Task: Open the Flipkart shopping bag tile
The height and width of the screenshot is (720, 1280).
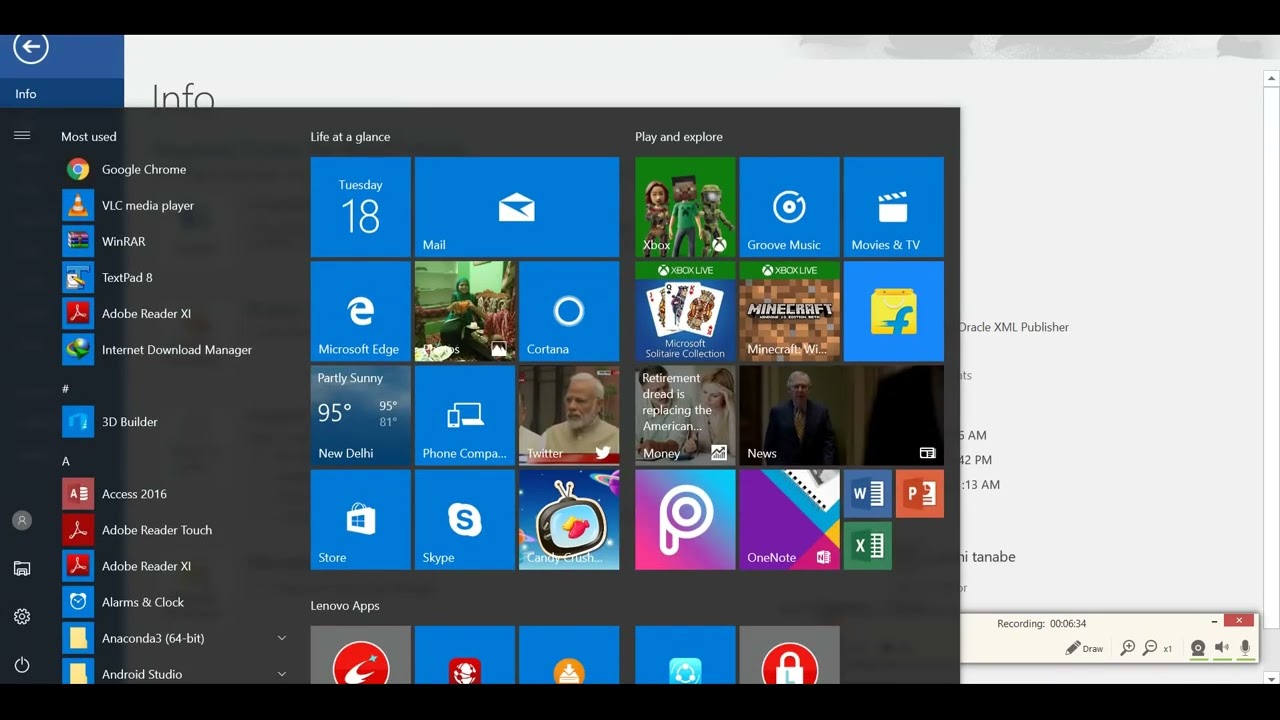Action: coord(893,311)
